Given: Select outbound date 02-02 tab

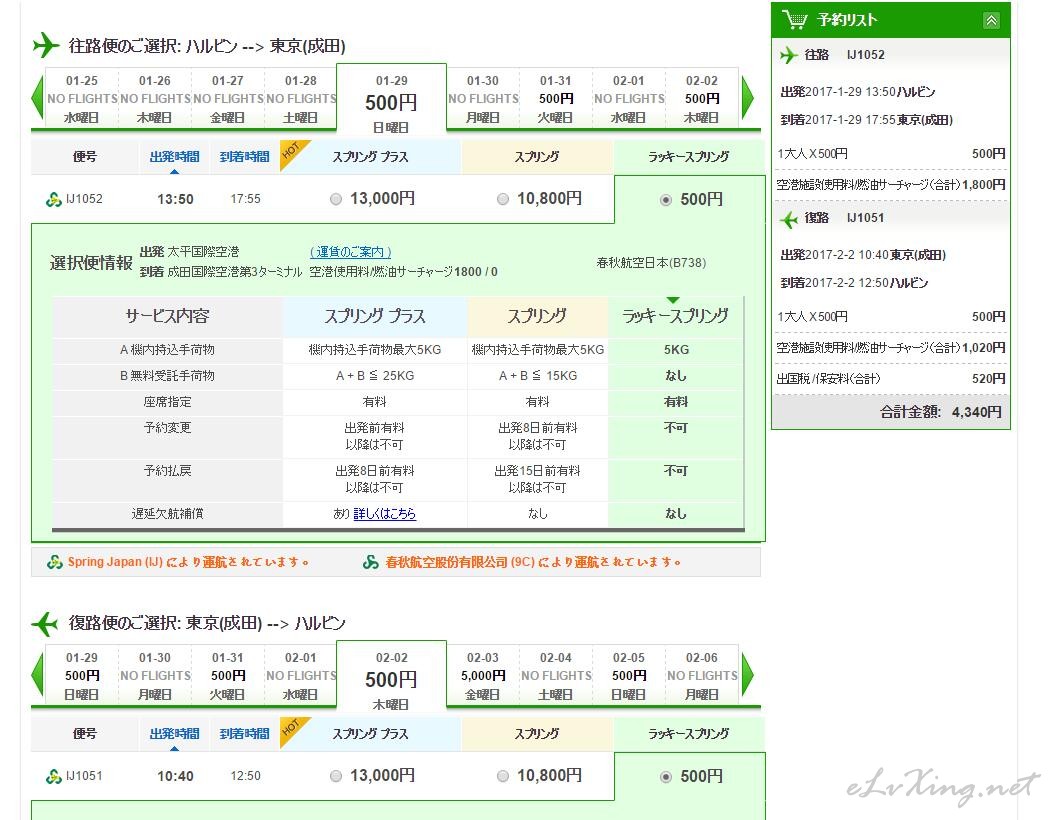Looking at the screenshot, I should pos(702,99).
